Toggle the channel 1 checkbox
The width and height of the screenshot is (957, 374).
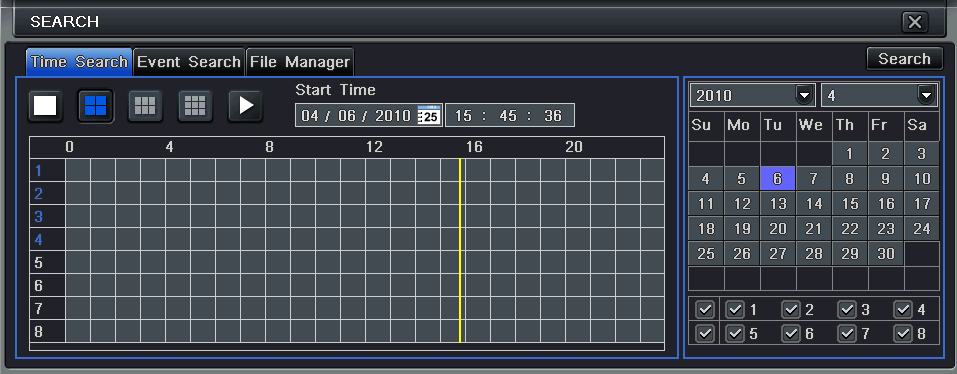[735, 310]
